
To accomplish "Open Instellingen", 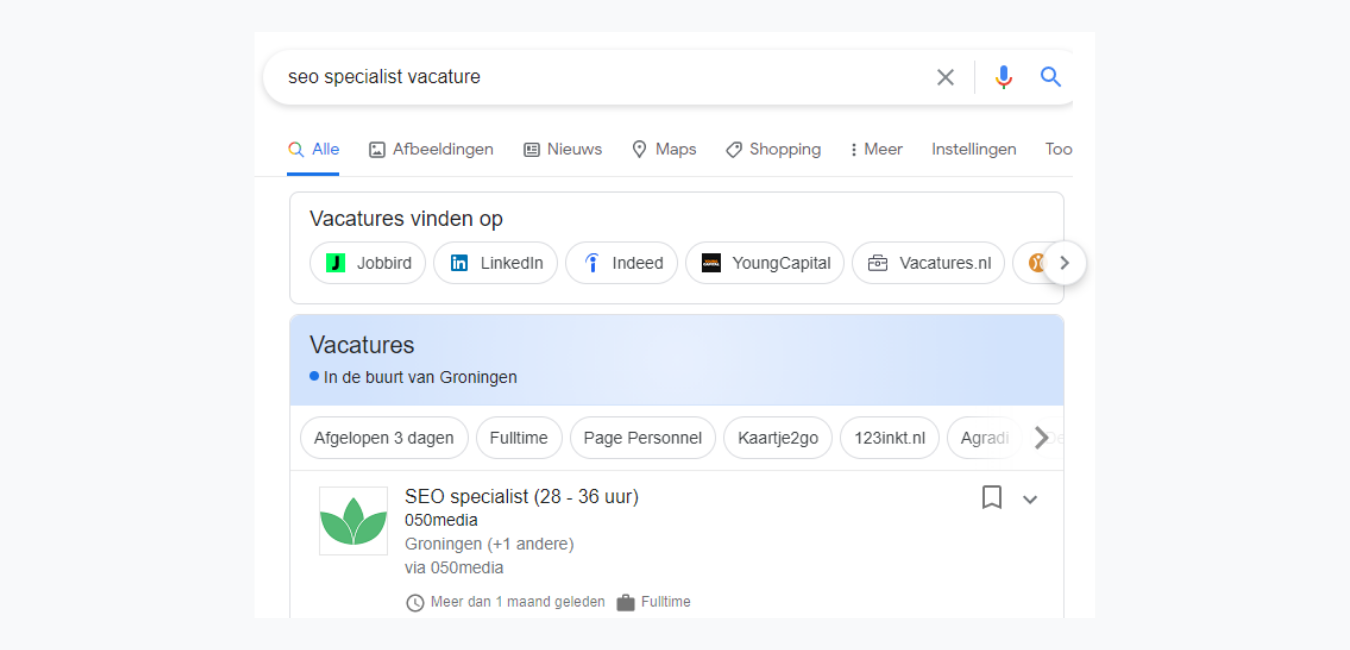I will (x=974, y=149).
